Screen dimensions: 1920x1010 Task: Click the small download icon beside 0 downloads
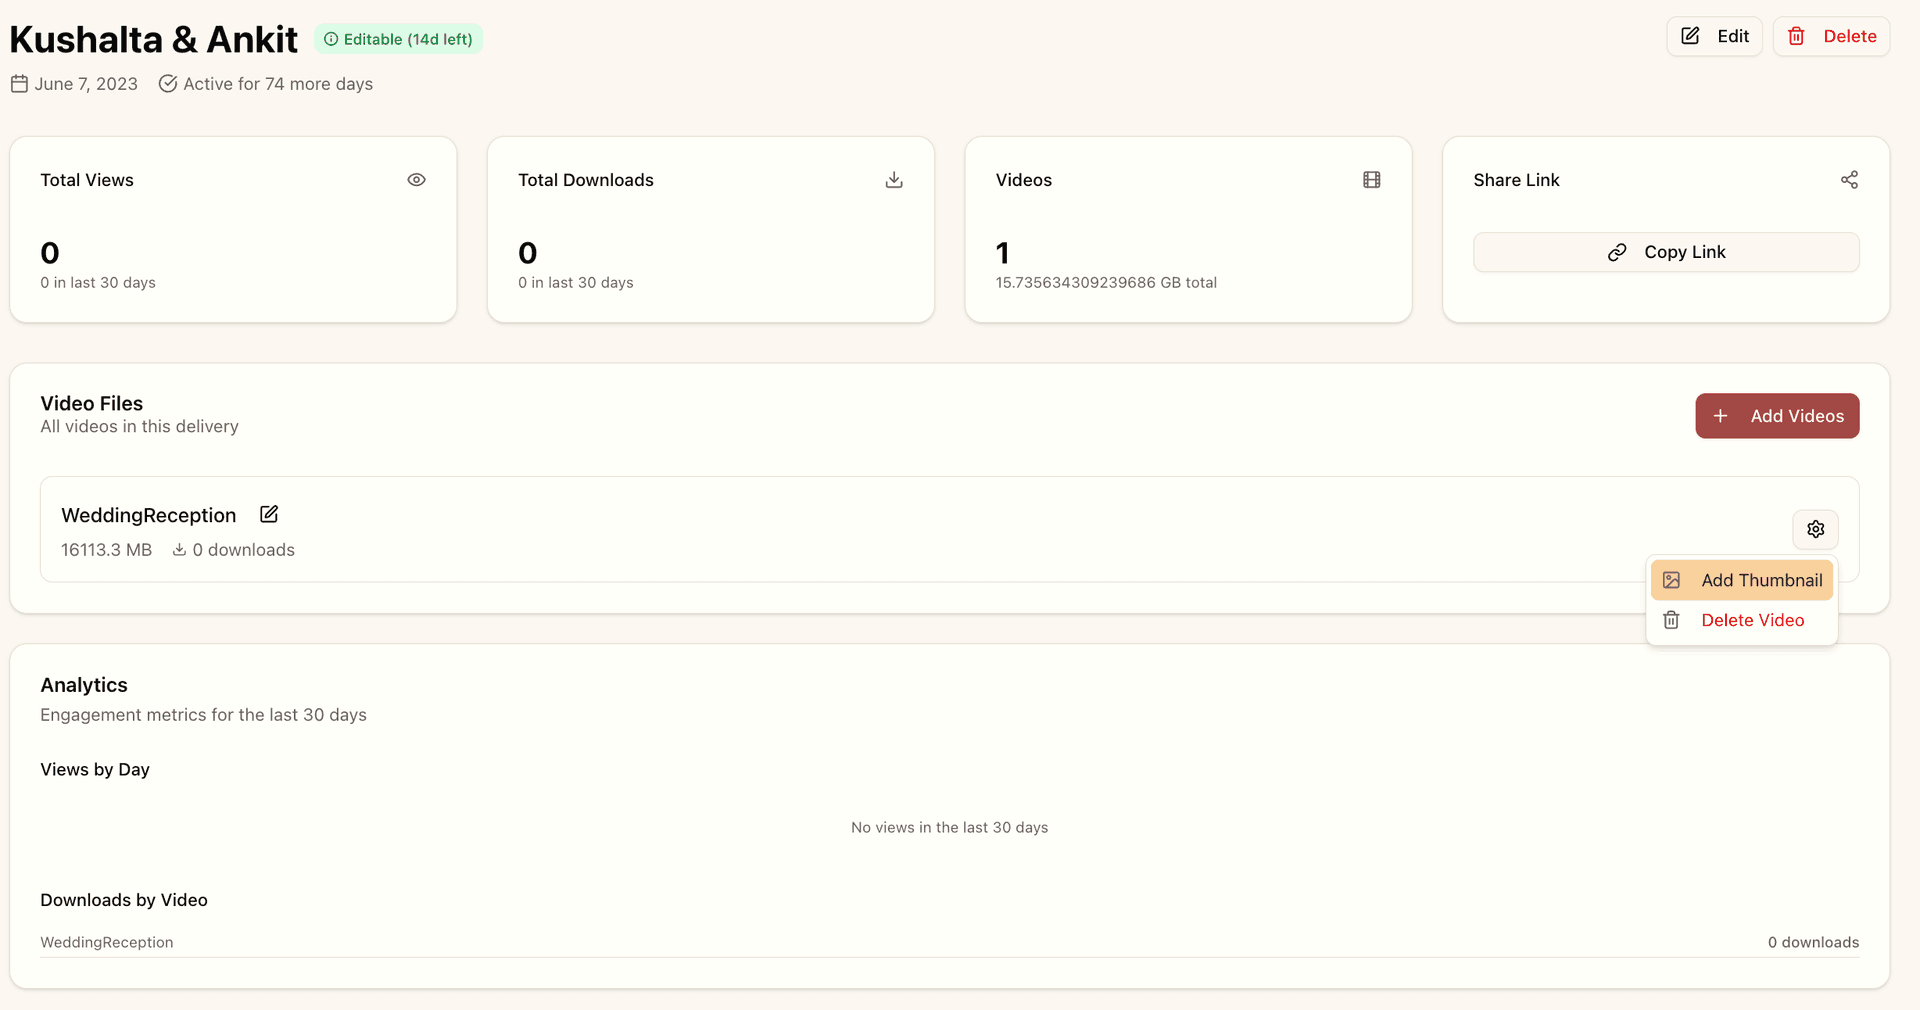(179, 550)
